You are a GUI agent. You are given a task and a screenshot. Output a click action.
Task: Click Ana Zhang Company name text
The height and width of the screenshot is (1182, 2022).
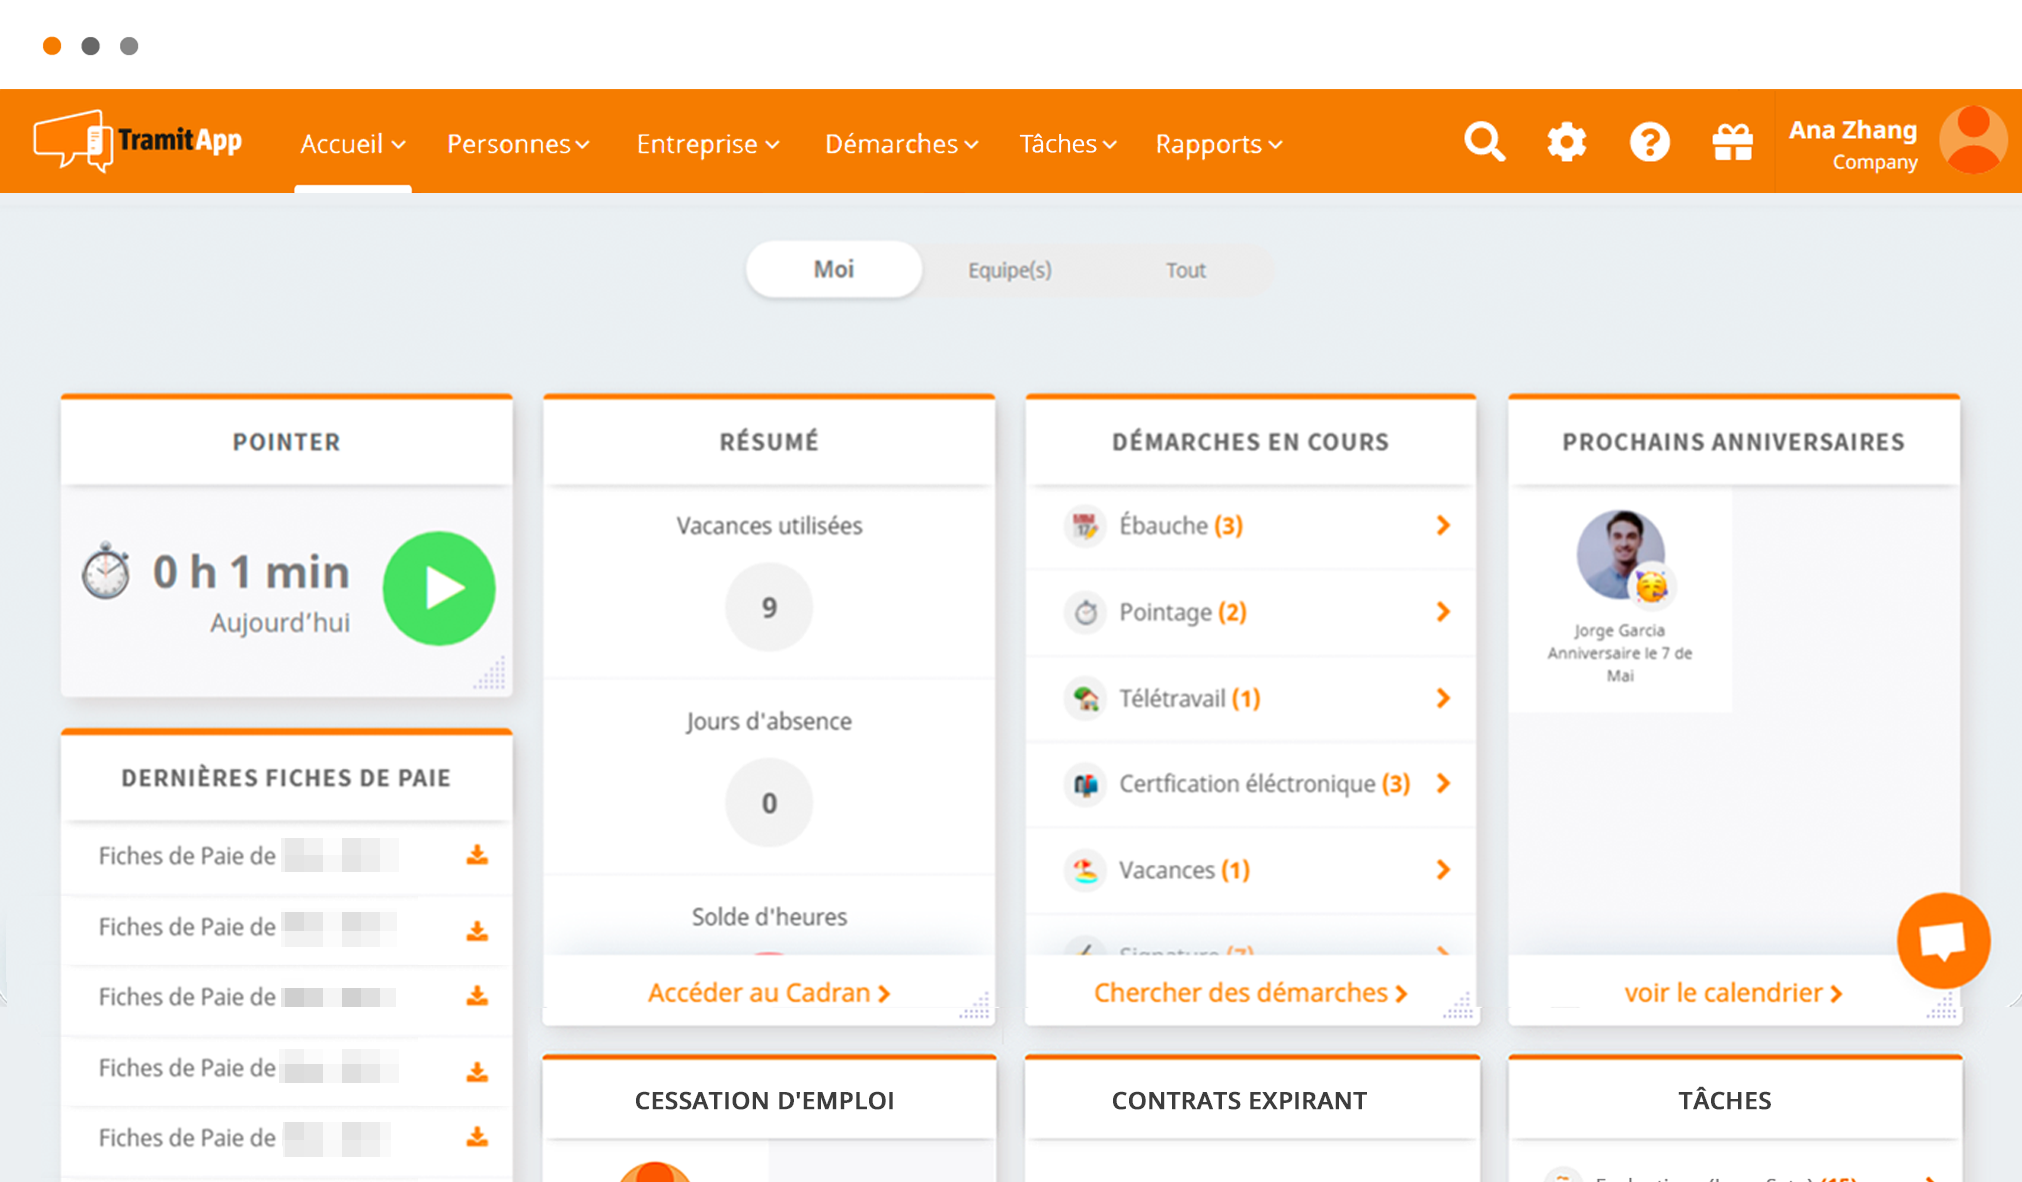[x=1853, y=144]
